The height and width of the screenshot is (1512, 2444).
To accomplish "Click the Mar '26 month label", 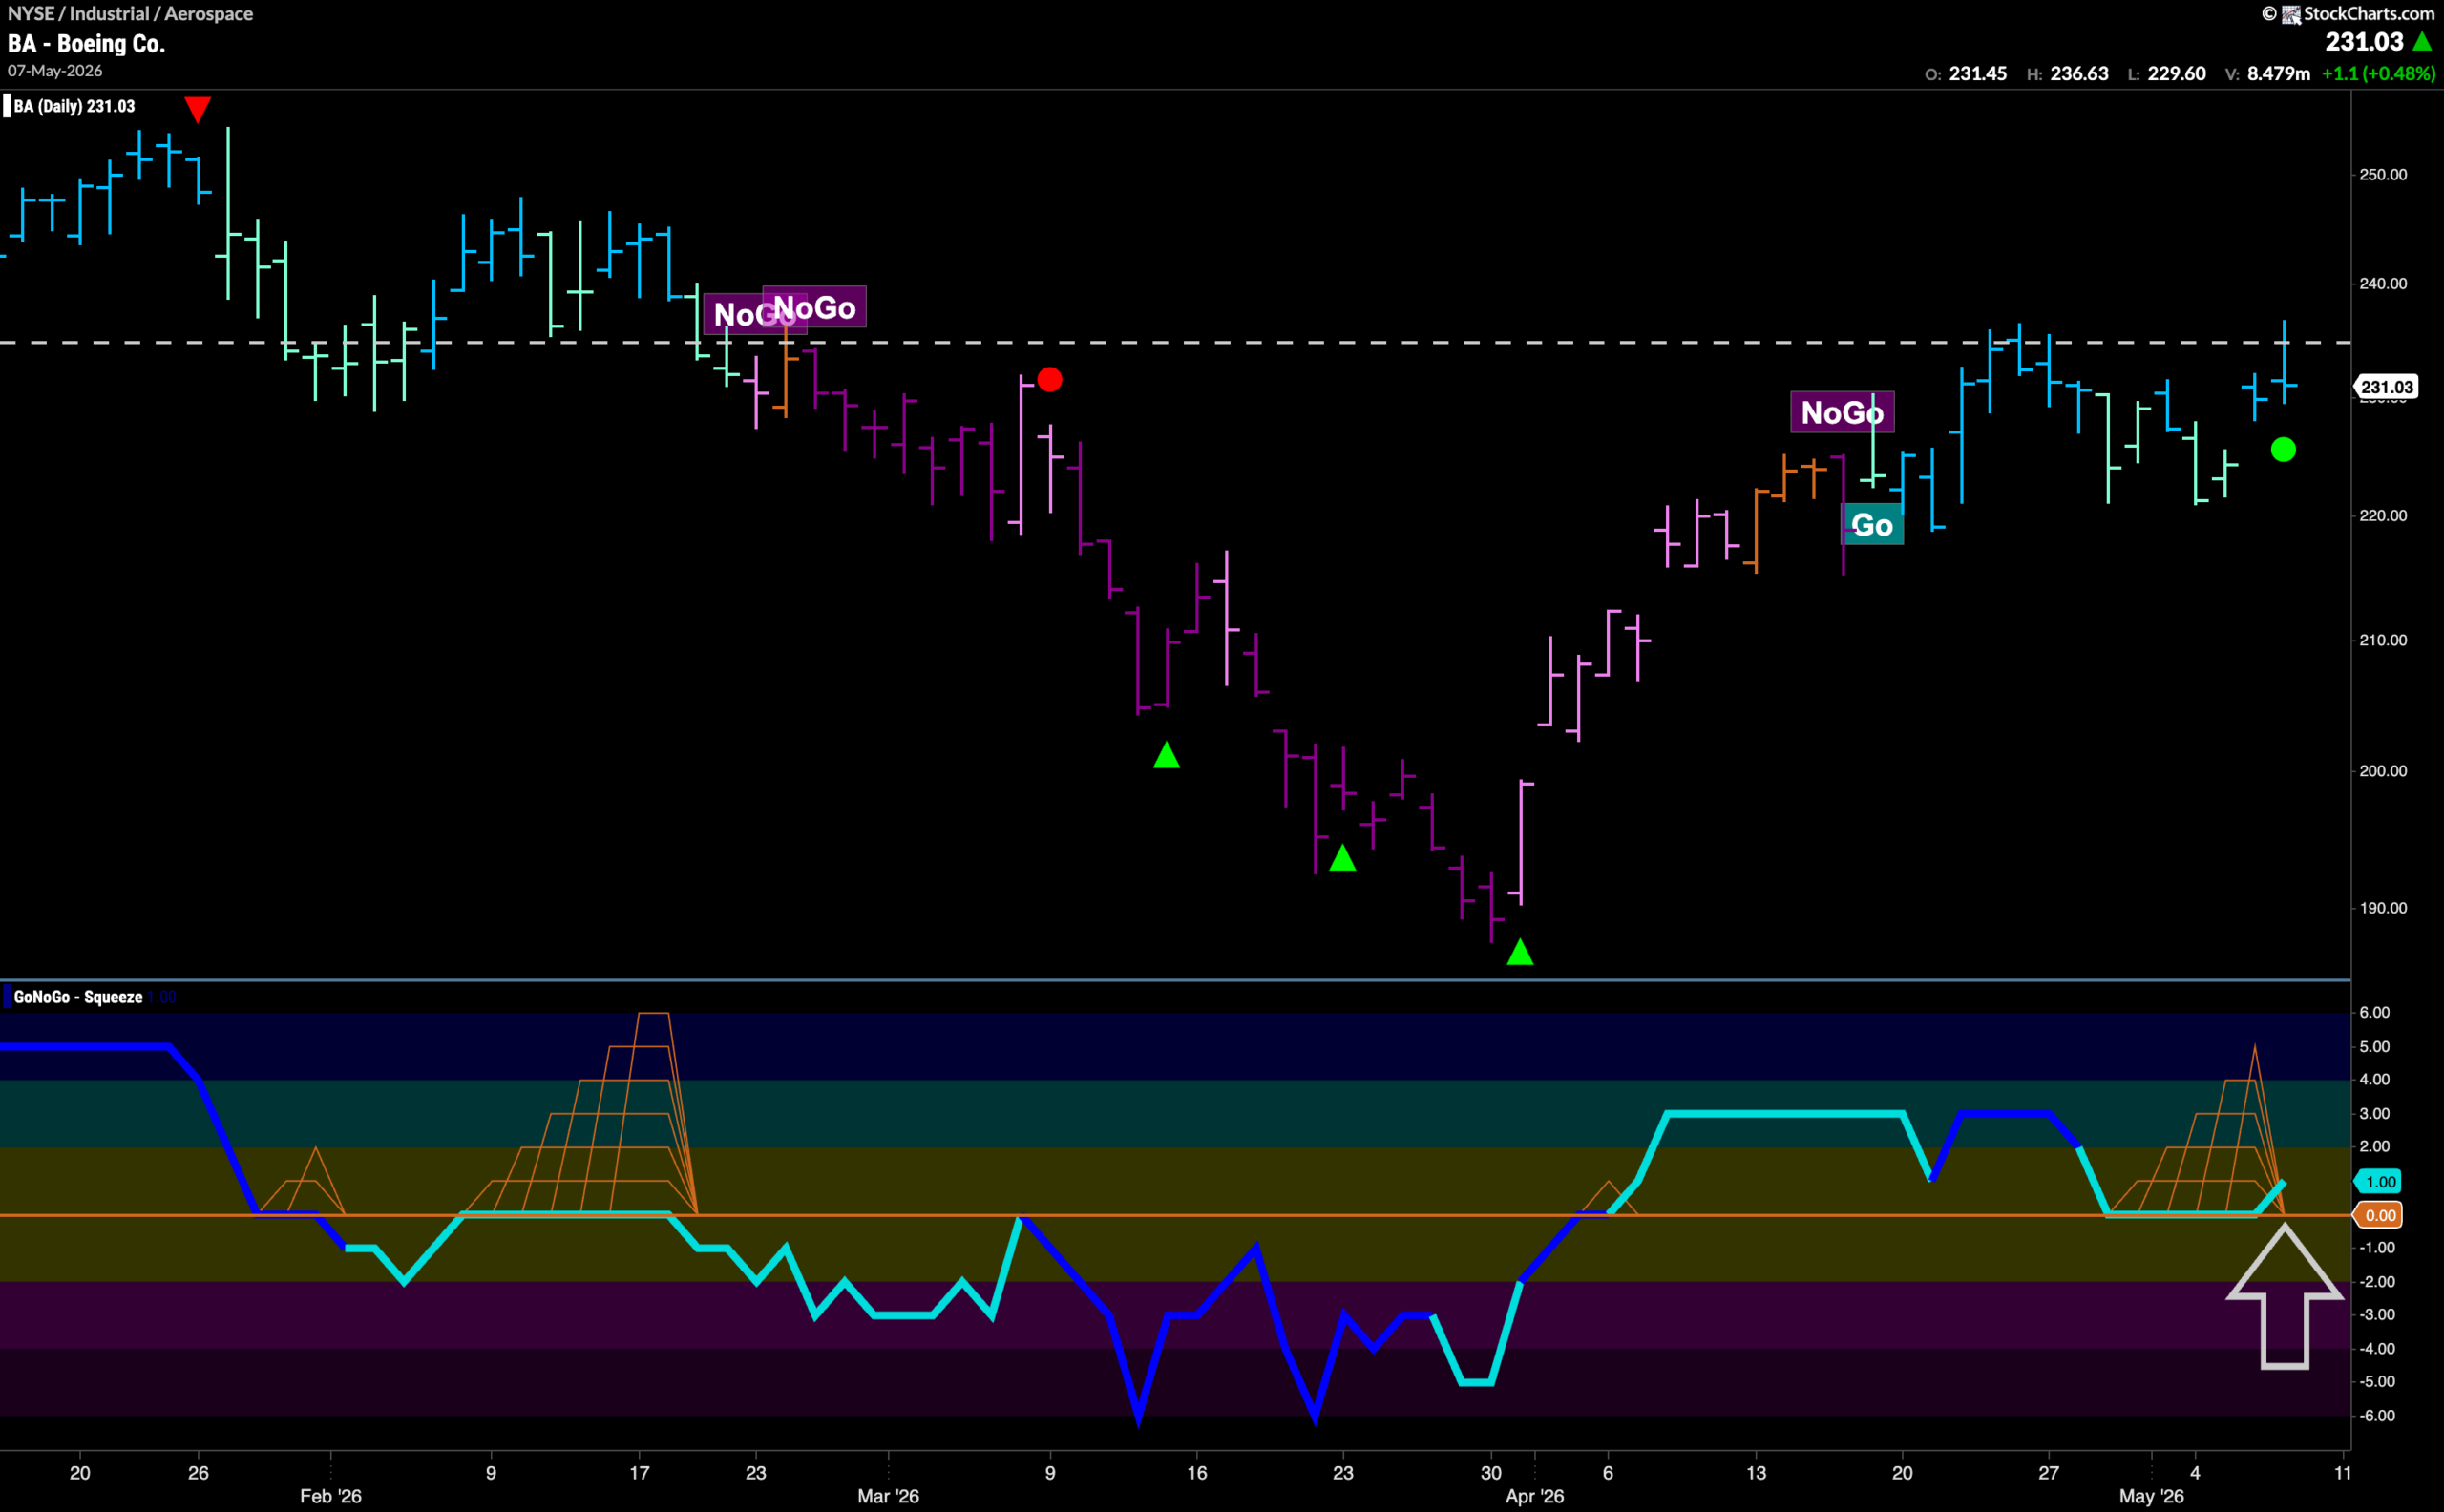I will coord(888,1496).
